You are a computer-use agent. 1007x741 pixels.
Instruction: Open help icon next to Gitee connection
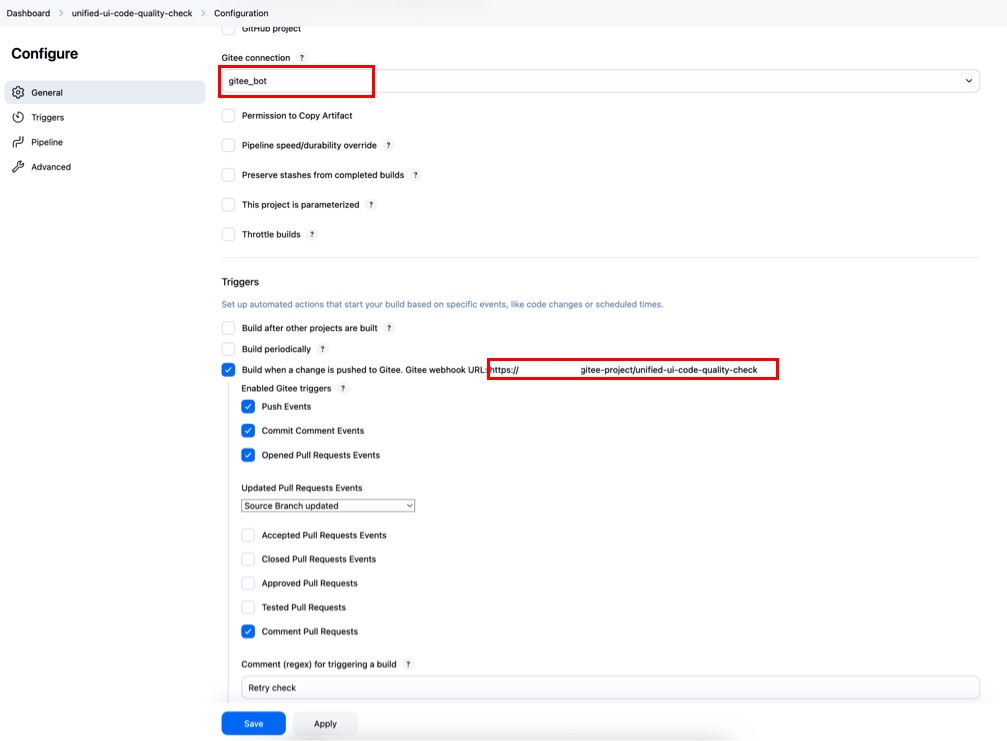[x=302, y=58]
